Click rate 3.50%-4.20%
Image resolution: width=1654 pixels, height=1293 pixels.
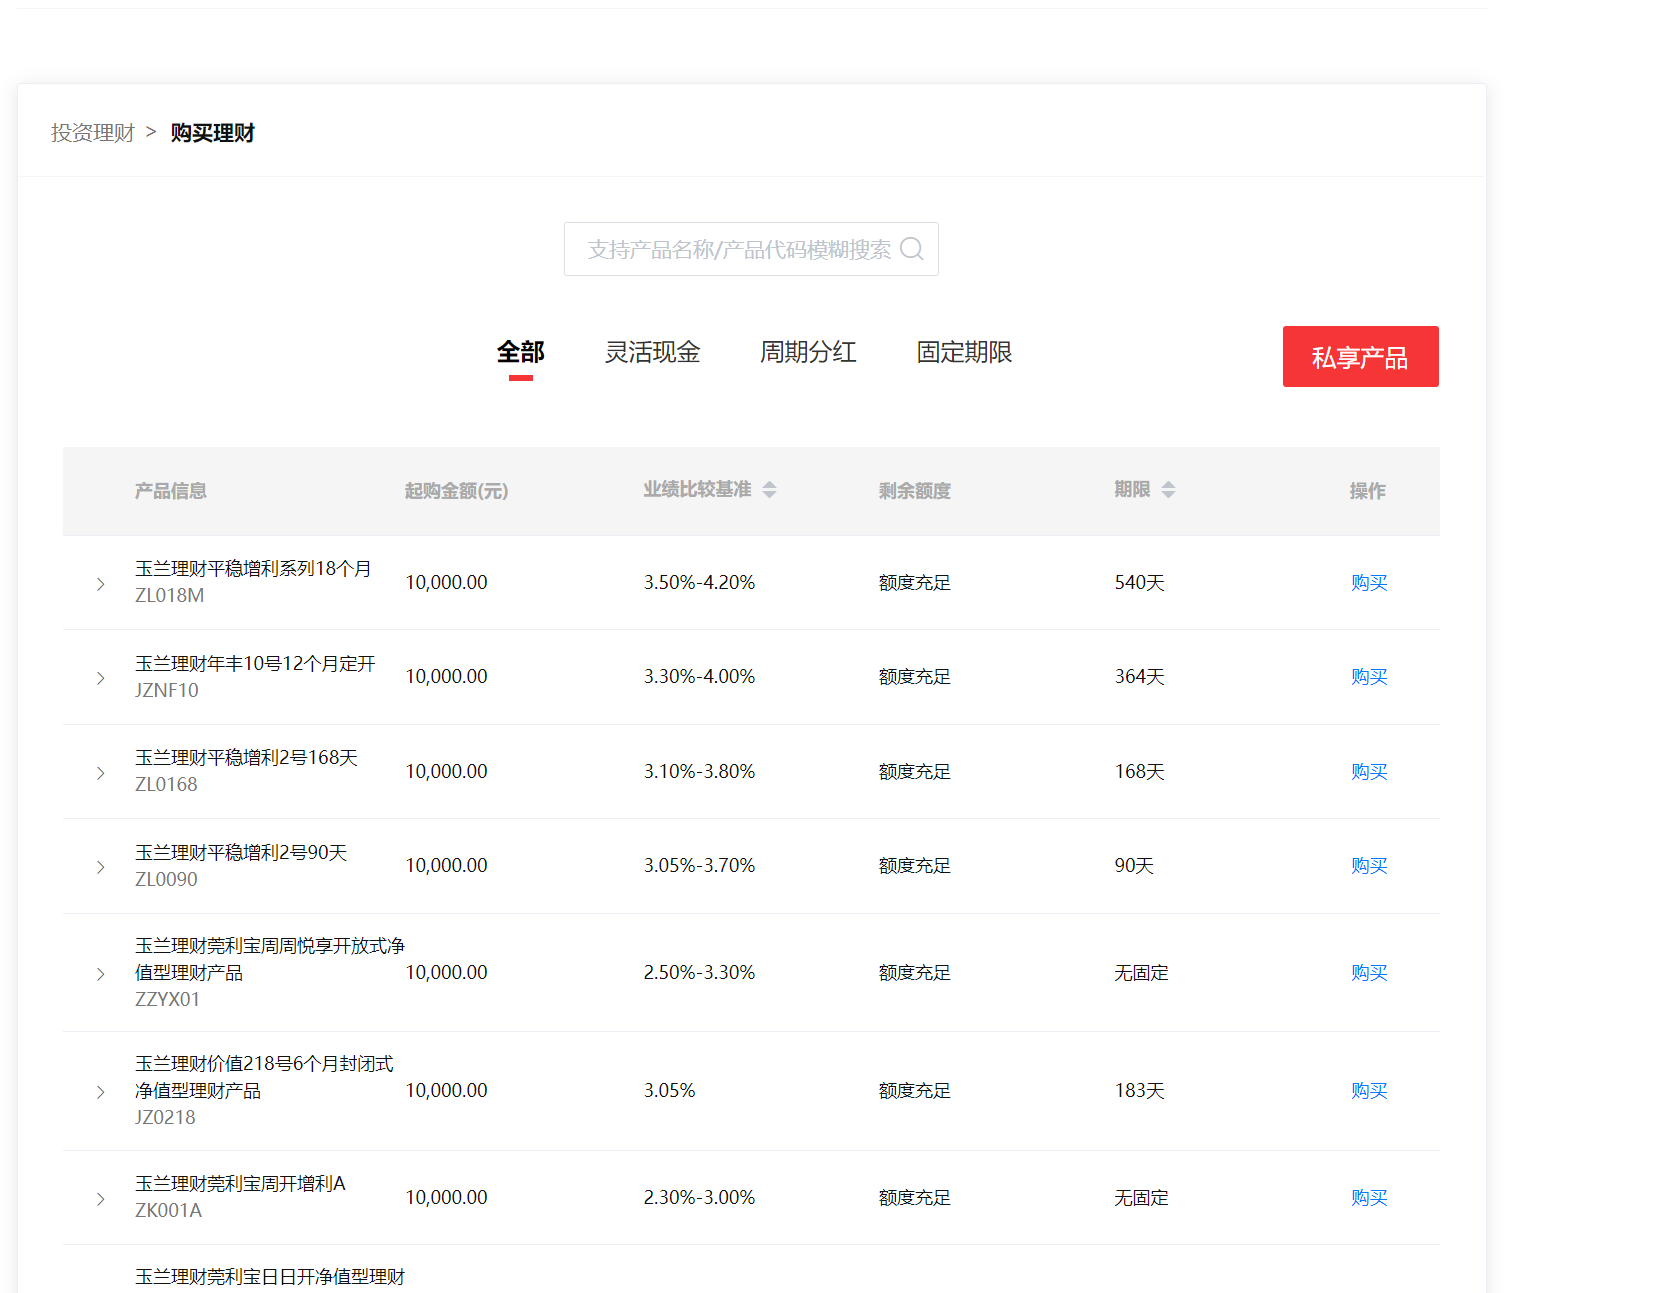pos(699,583)
